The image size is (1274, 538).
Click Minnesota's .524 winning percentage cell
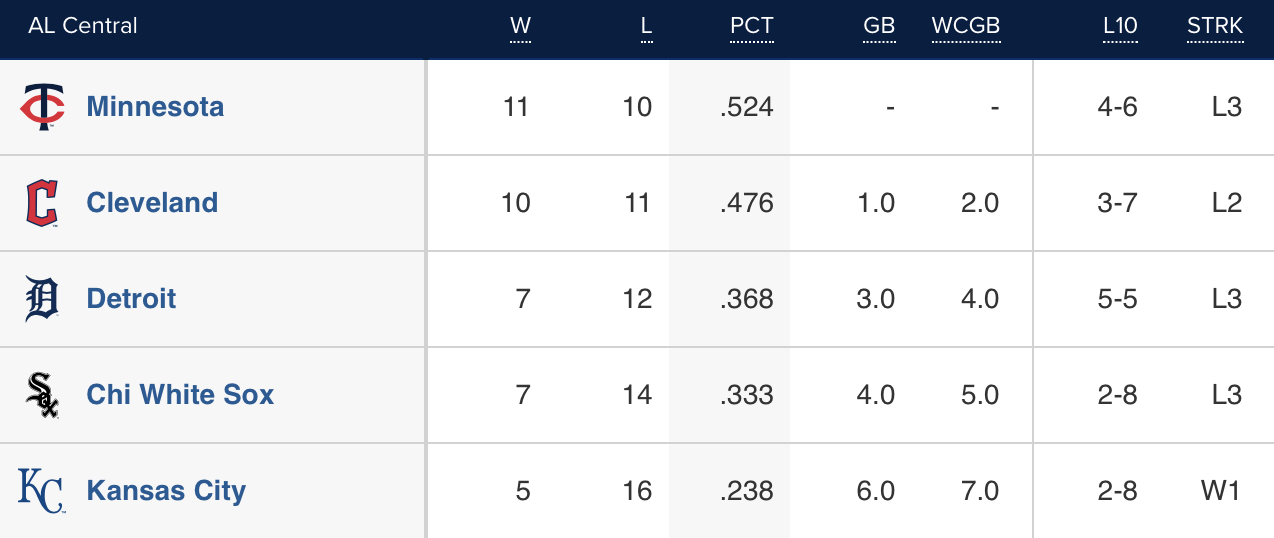[746, 107]
